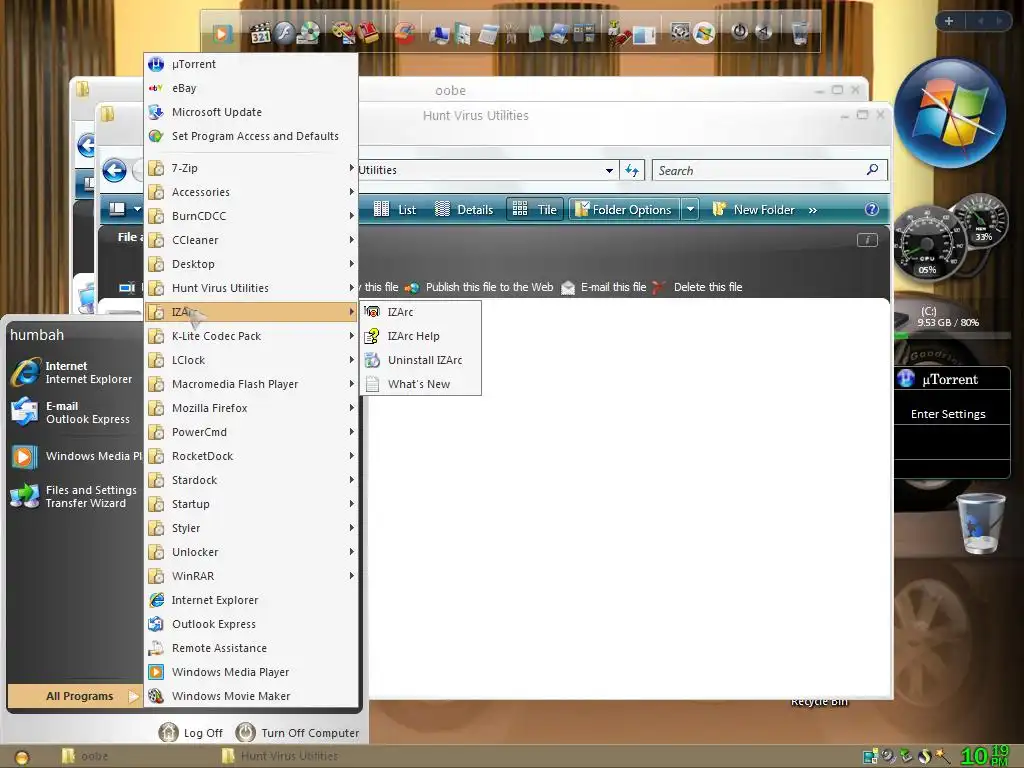
Task: Click Delete this file link
Action: [x=697, y=287]
